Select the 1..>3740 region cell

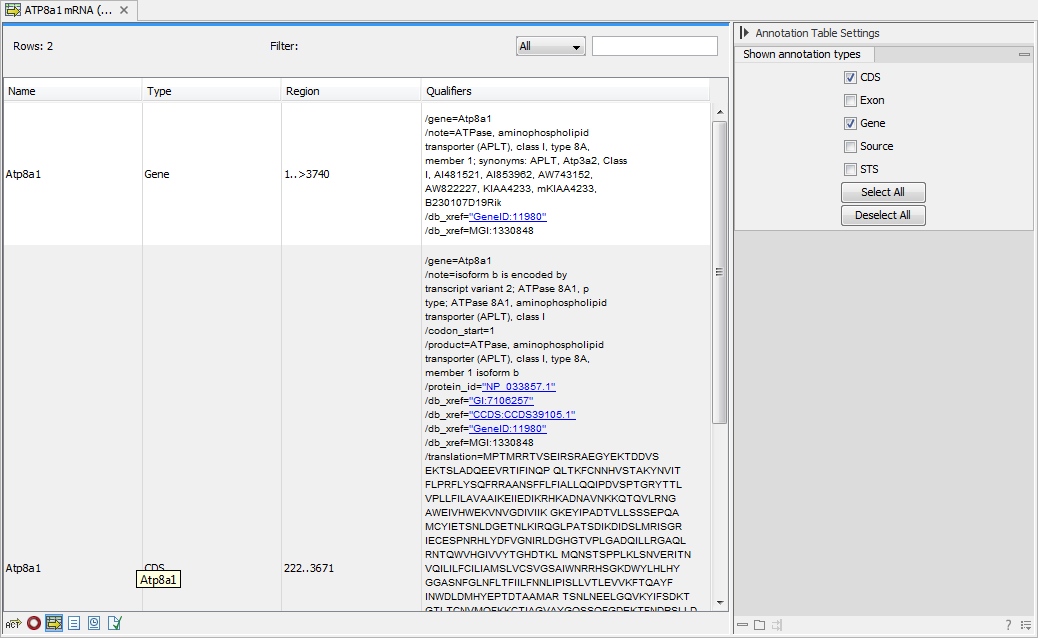coord(307,174)
